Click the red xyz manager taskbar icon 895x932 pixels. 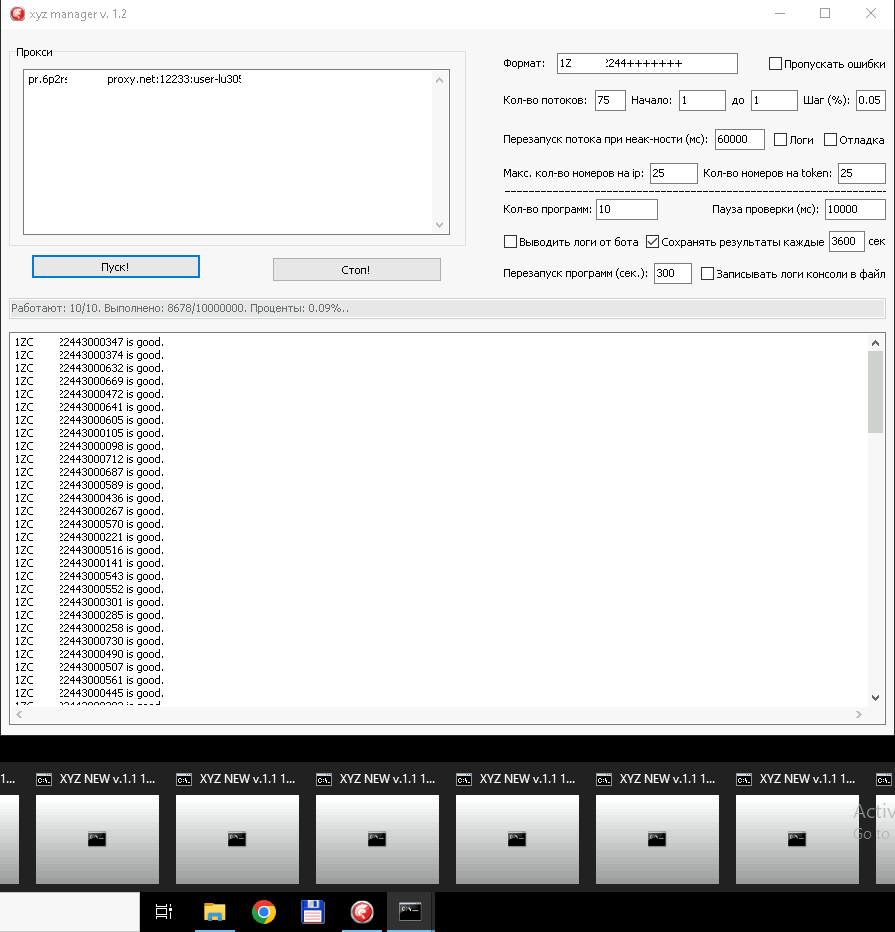(361, 911)
